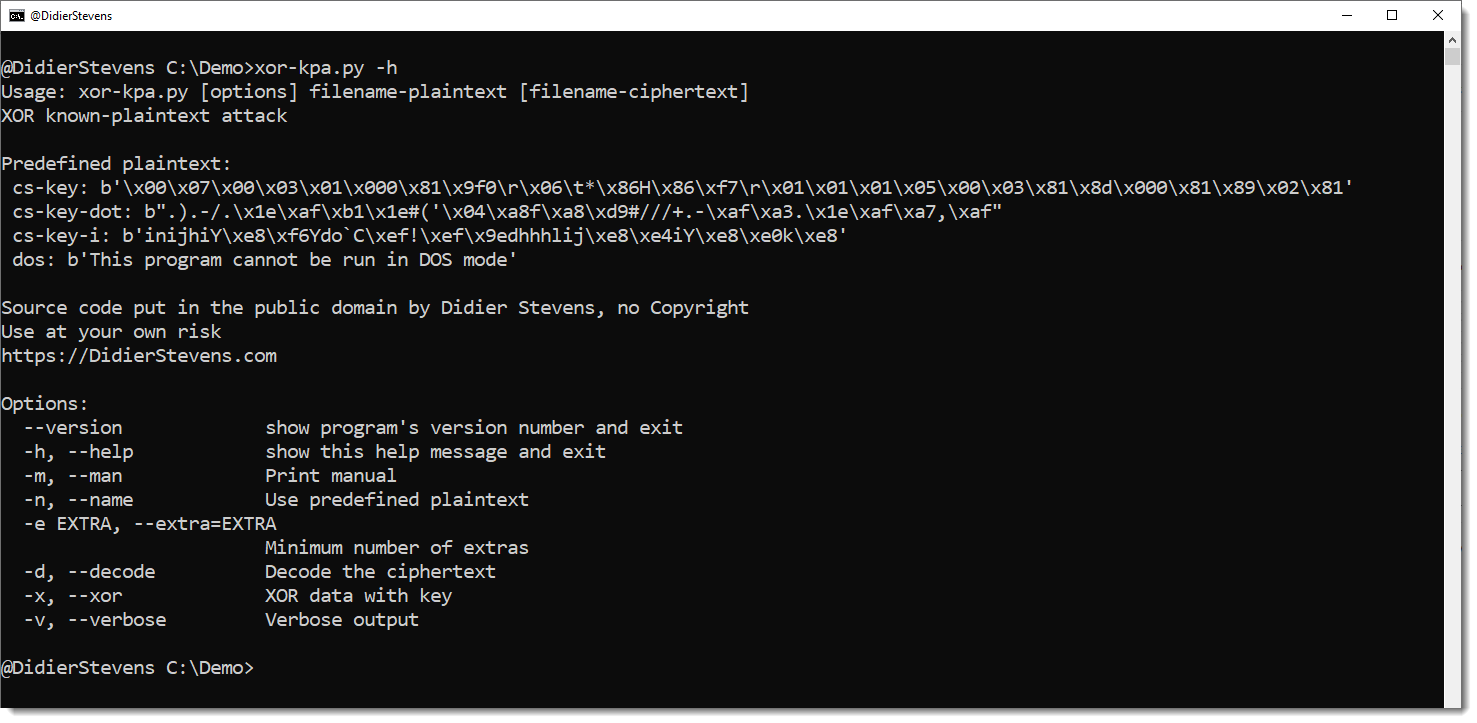This screenshot has width=1477, height=723.
Task: Click the vertical scrollbar thumb
Action: pyautogui.click(x=1453, y=55)
